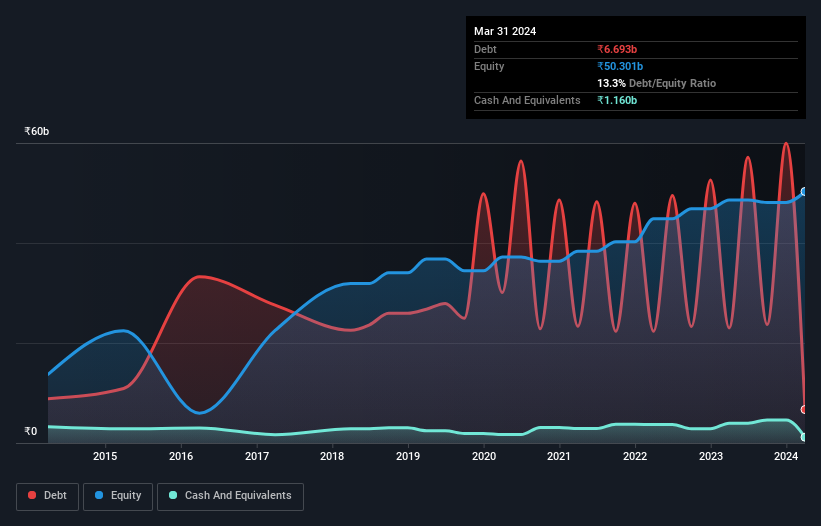This screenshot has width=821, height=526.
Task: Click the 2023 x-axis label
Action: pos(711,456)
